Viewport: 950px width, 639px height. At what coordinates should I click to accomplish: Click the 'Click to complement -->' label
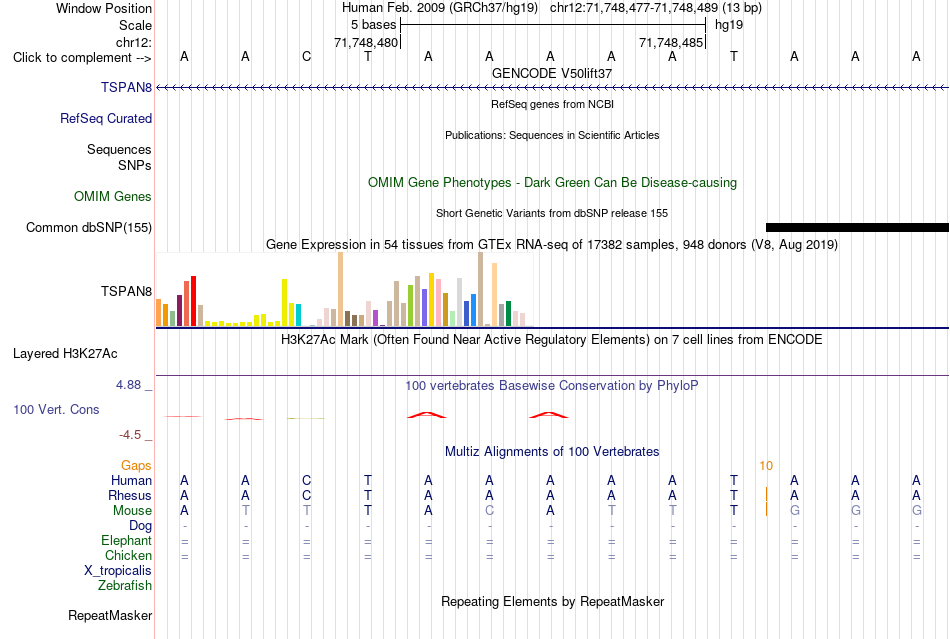(x=82, y=58)
